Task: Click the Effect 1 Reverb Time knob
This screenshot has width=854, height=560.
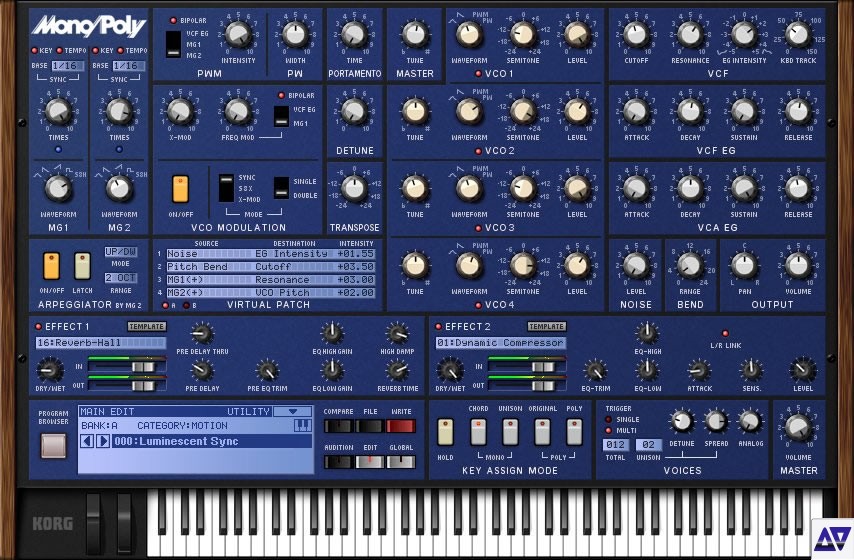Action: [398, 370]
